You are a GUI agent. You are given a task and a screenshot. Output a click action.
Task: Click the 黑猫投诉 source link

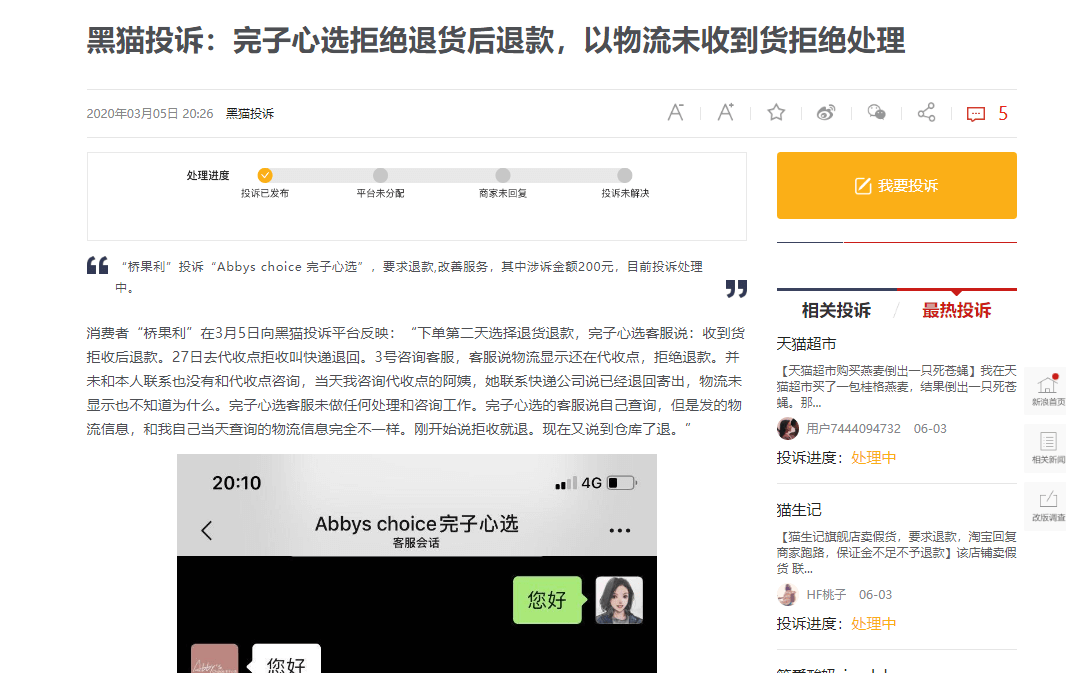tap(250, 114)
